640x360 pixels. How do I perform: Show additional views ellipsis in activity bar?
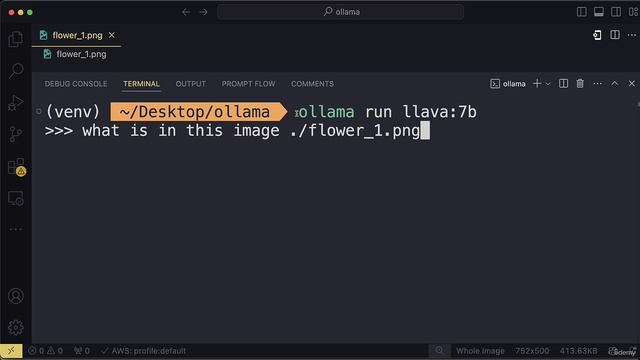coord(16,229)
